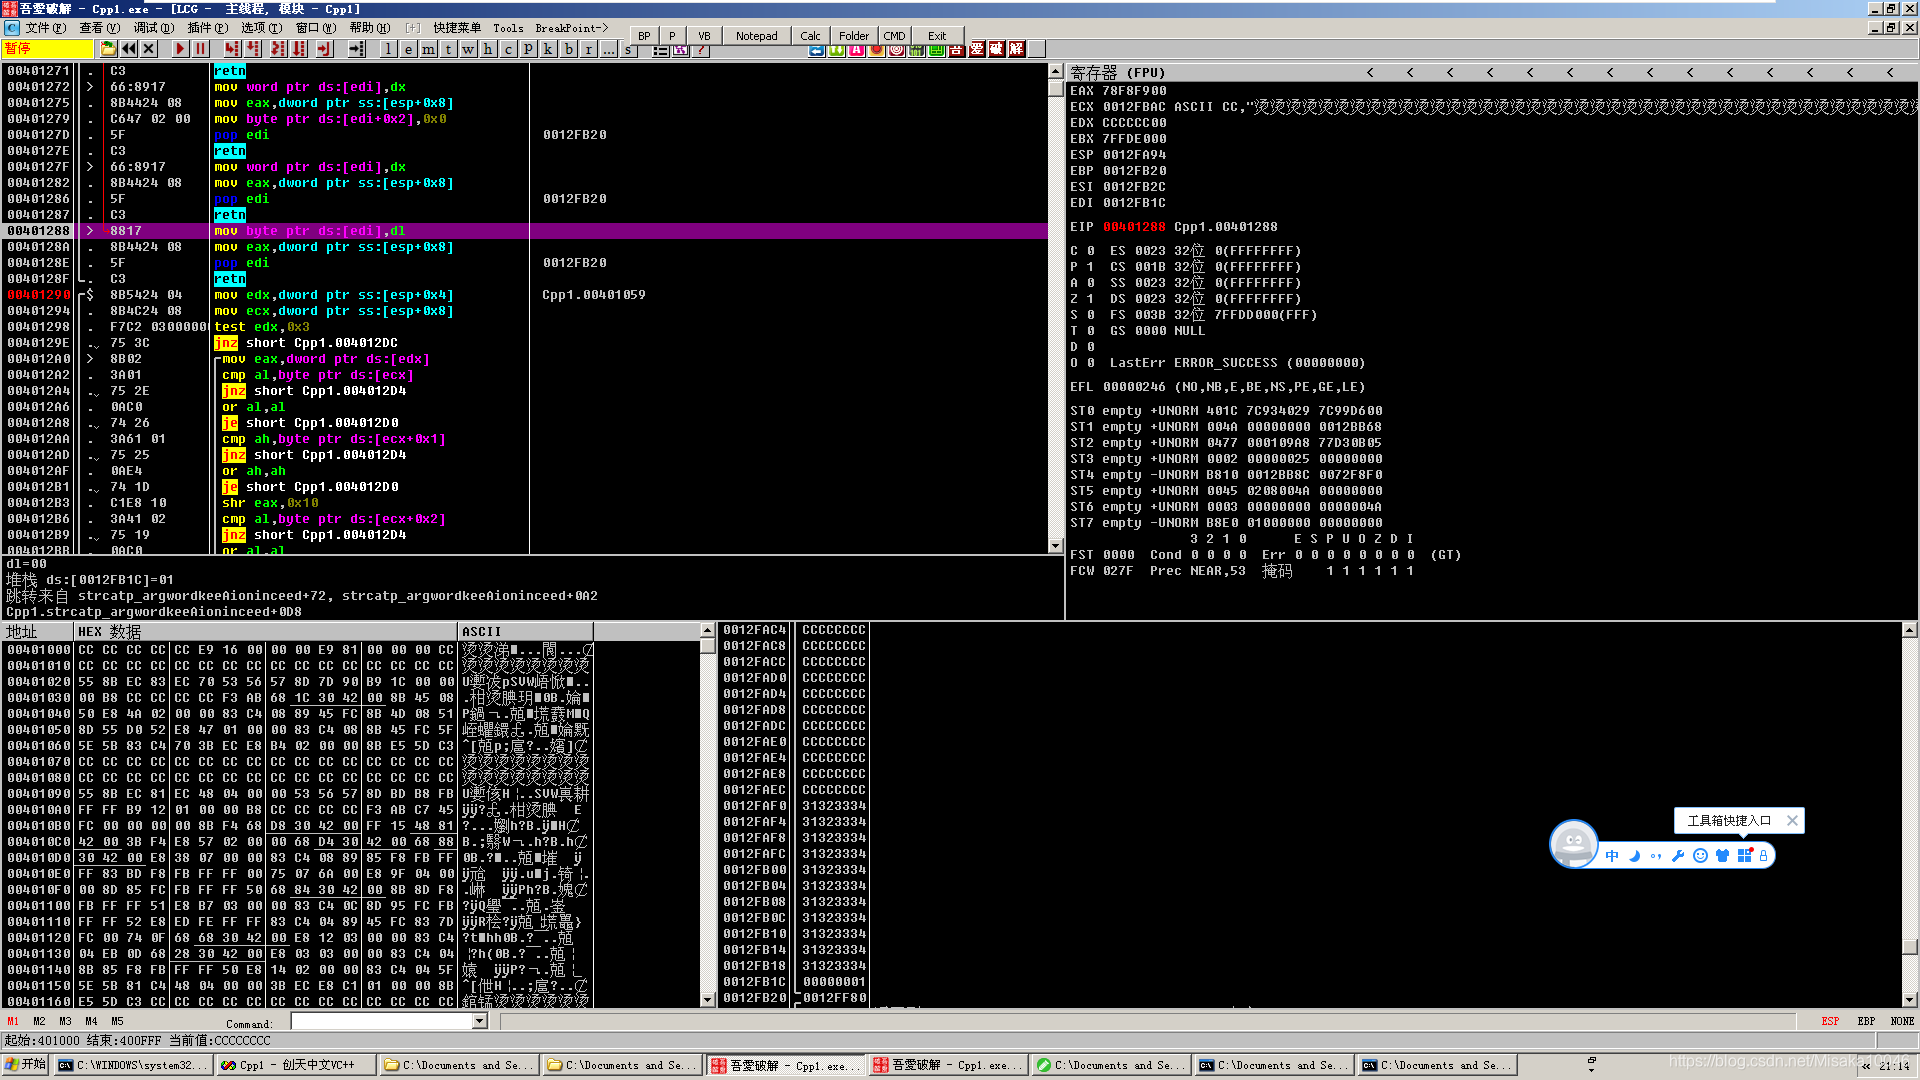The height and width of the screenshot is (1080, 1920).
Task: Click the VB quick button
Action: [704, 36]
